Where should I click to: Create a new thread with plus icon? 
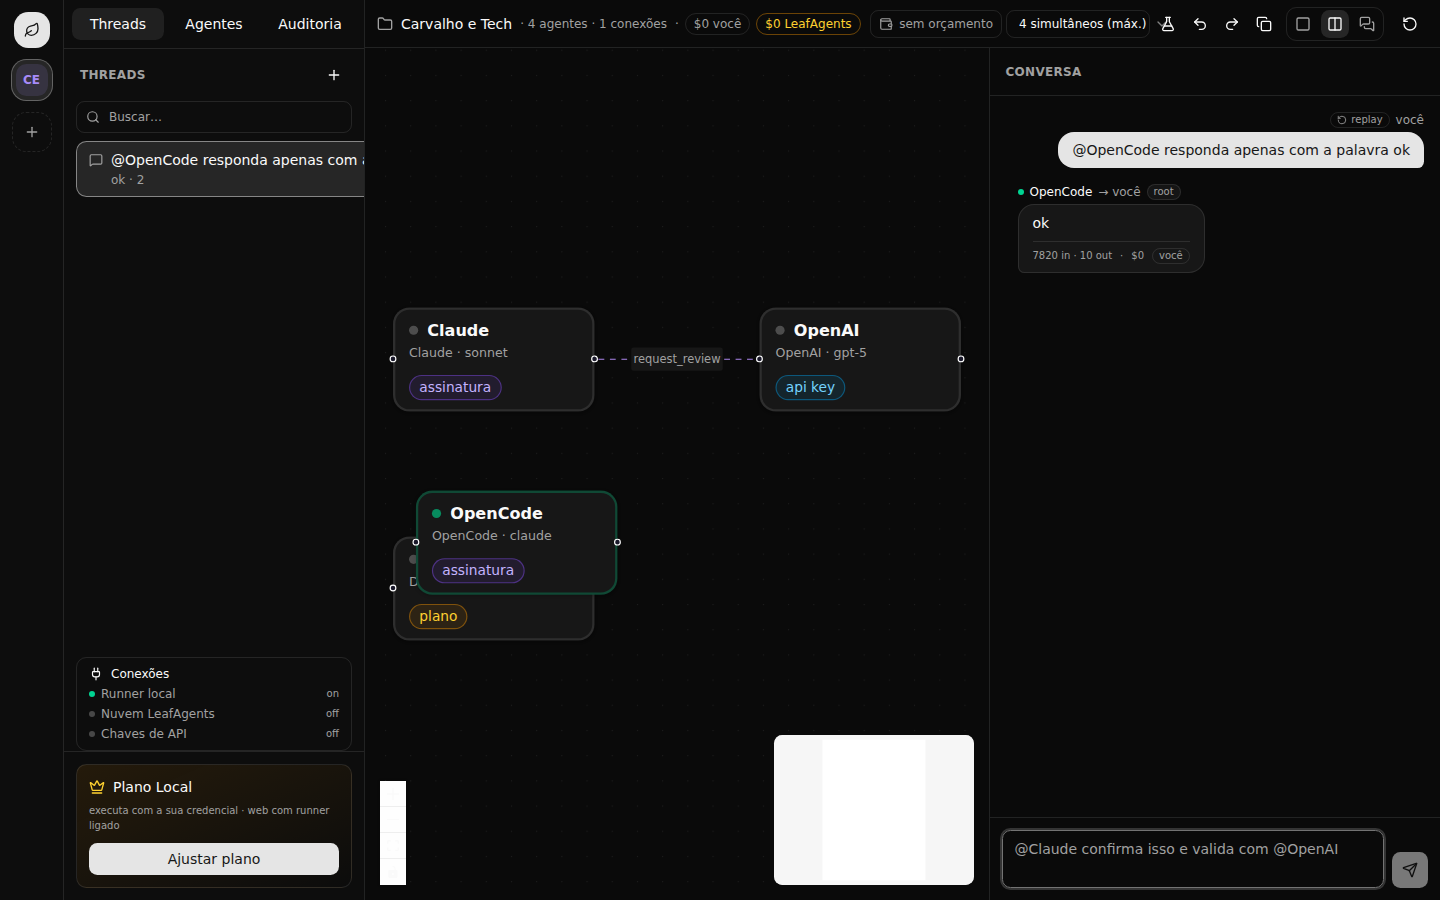point(334,75)
